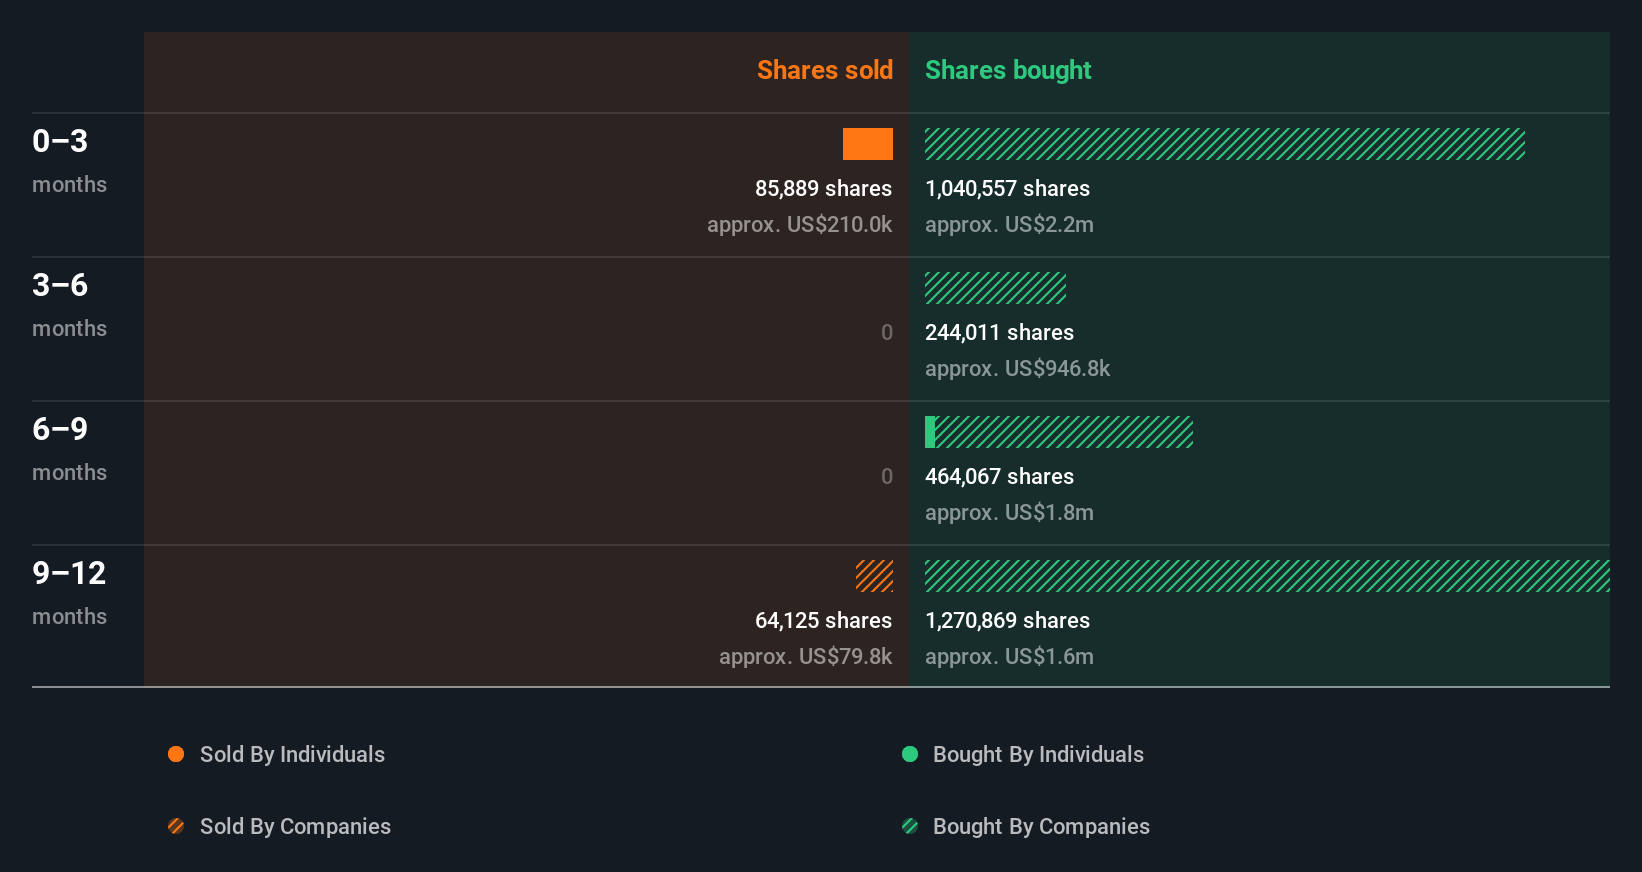
Task: Click the Shares sold column header
Action: [825, 70]
